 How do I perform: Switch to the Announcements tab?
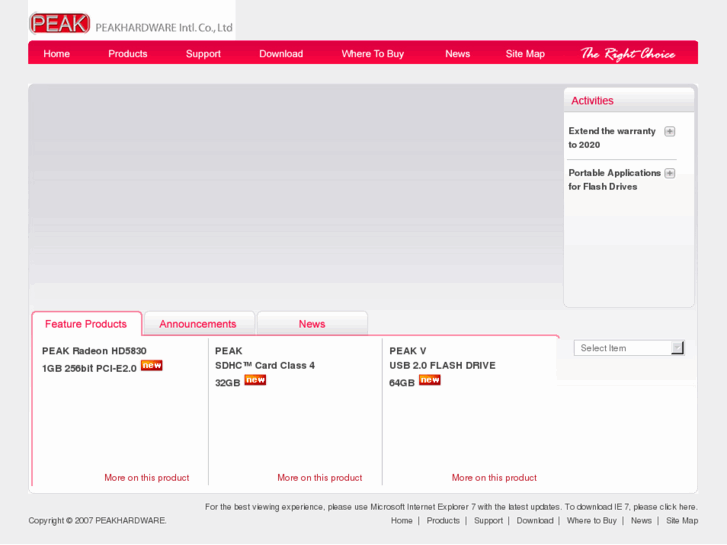[x=199, y=323]
